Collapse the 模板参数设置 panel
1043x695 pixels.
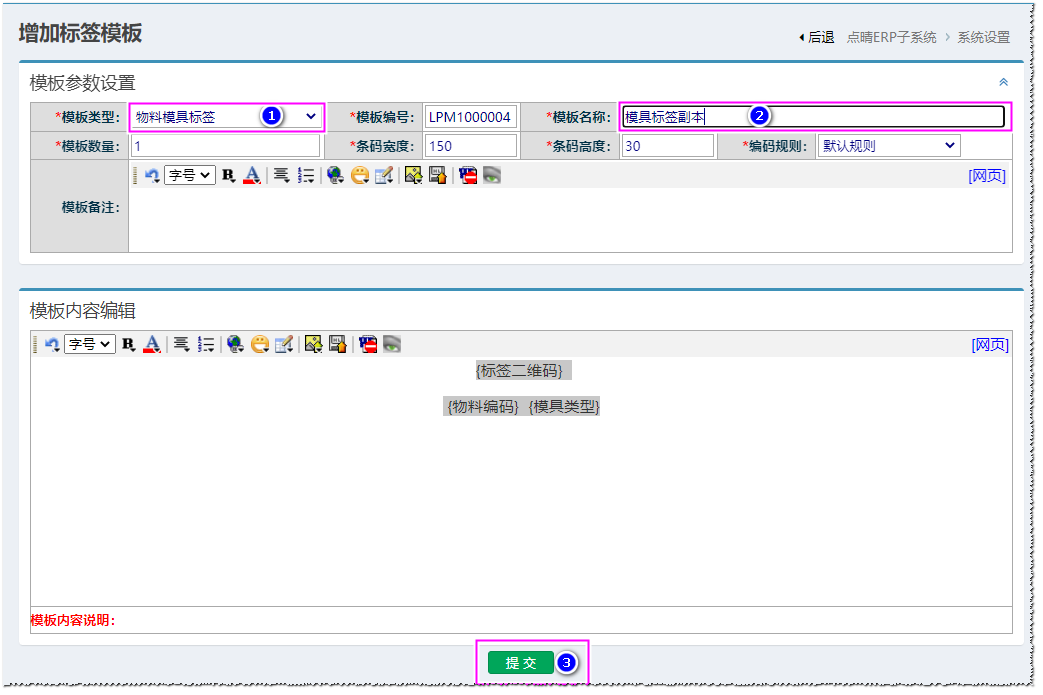point(1003,82)
